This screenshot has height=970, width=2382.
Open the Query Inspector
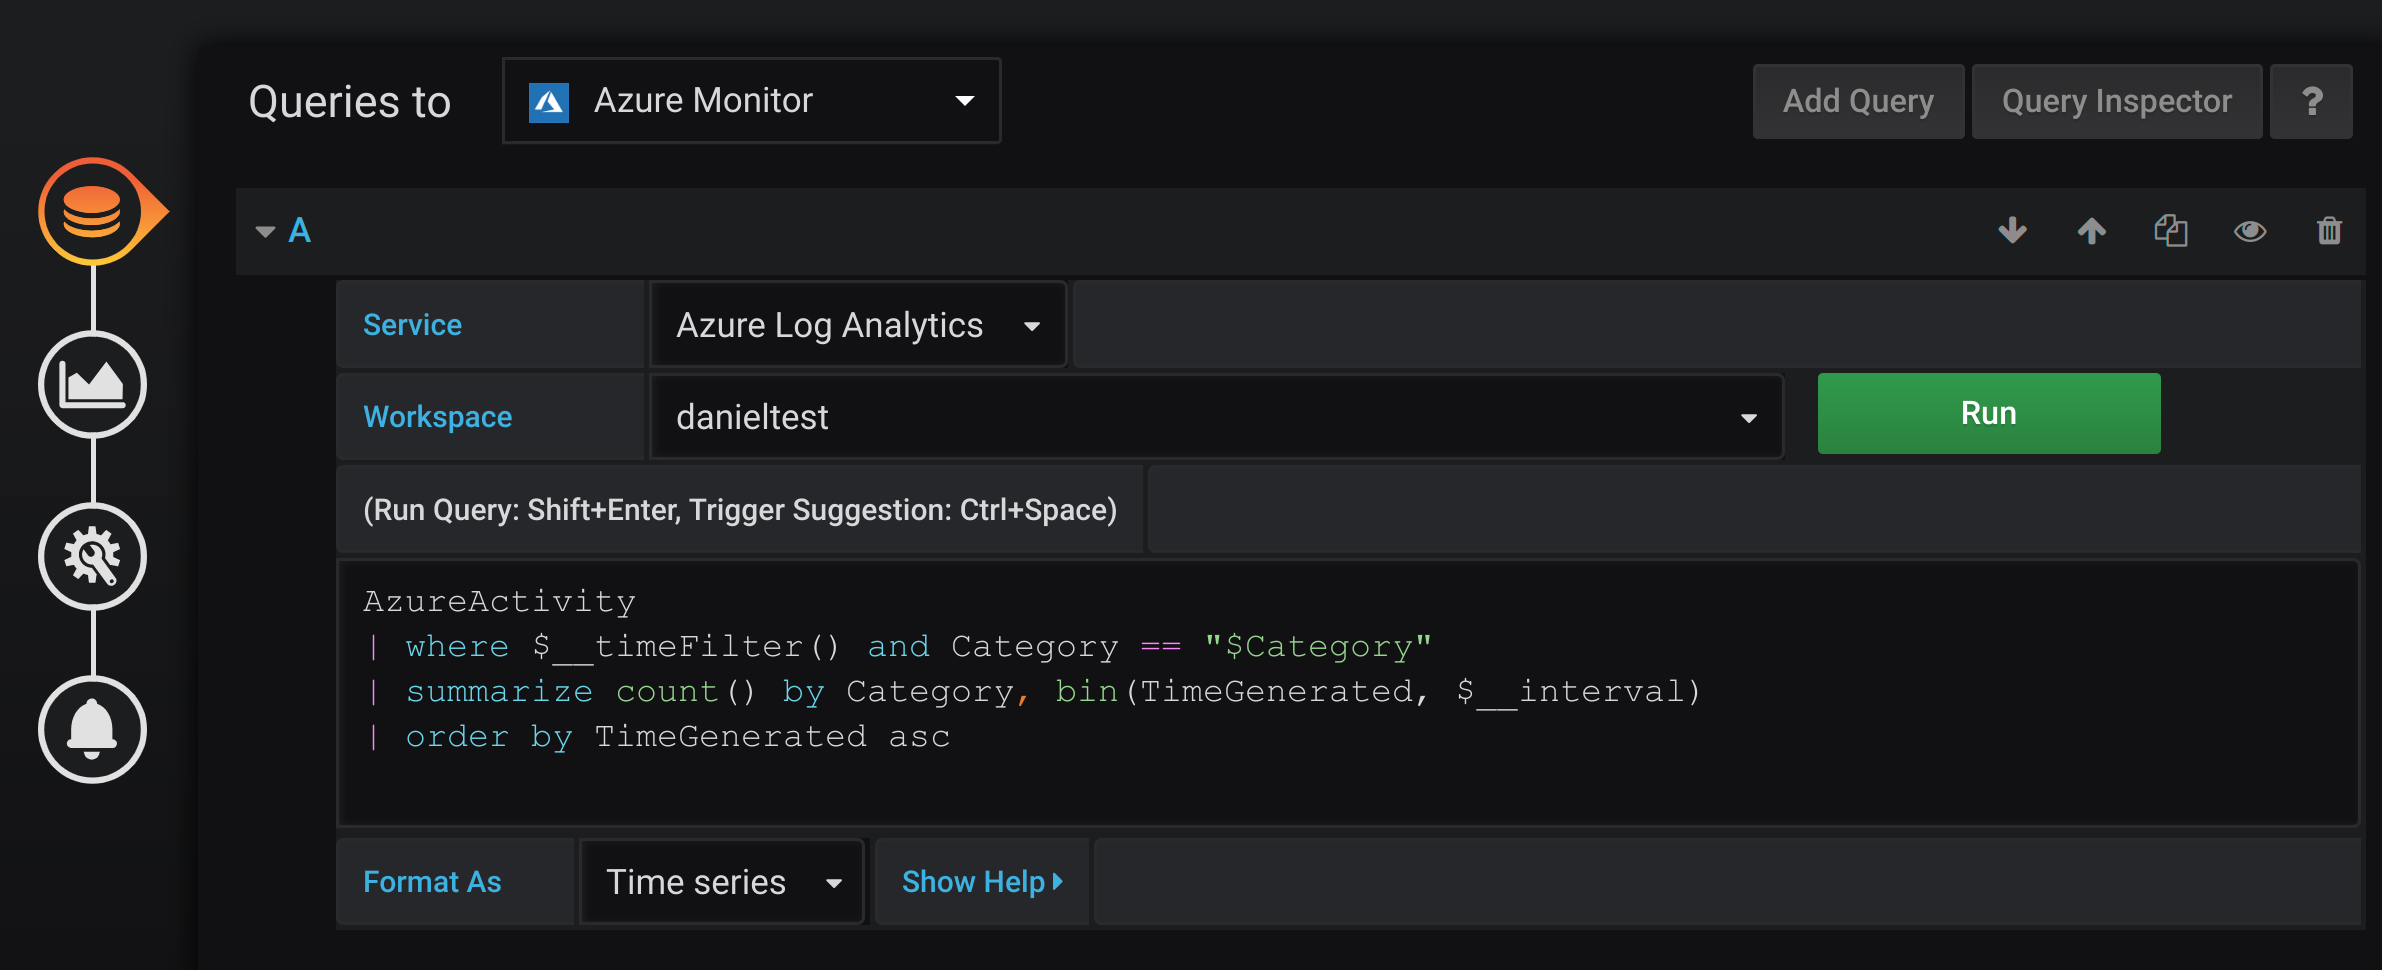[2116, 101]
